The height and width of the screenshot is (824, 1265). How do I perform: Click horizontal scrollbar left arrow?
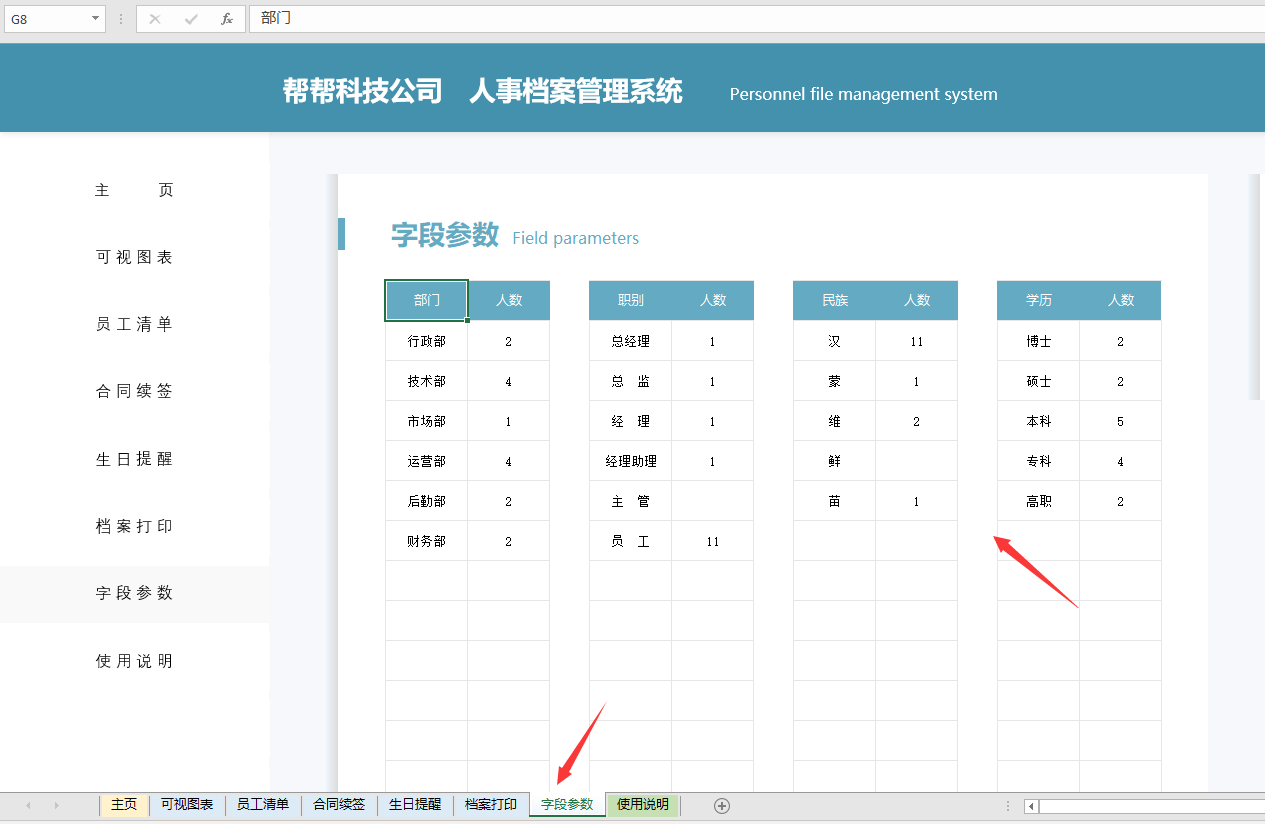click(x=1032, y=806)
